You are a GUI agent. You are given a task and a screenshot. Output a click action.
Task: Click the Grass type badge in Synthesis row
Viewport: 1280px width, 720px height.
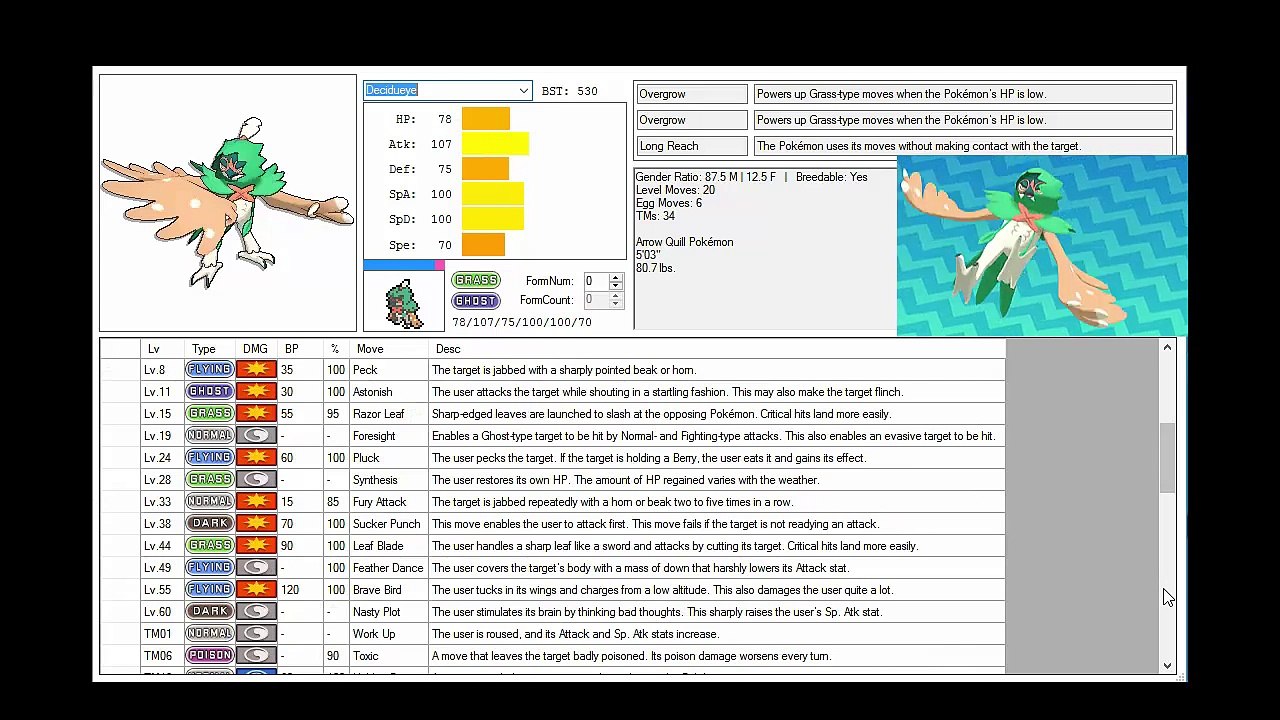(209, 480)
